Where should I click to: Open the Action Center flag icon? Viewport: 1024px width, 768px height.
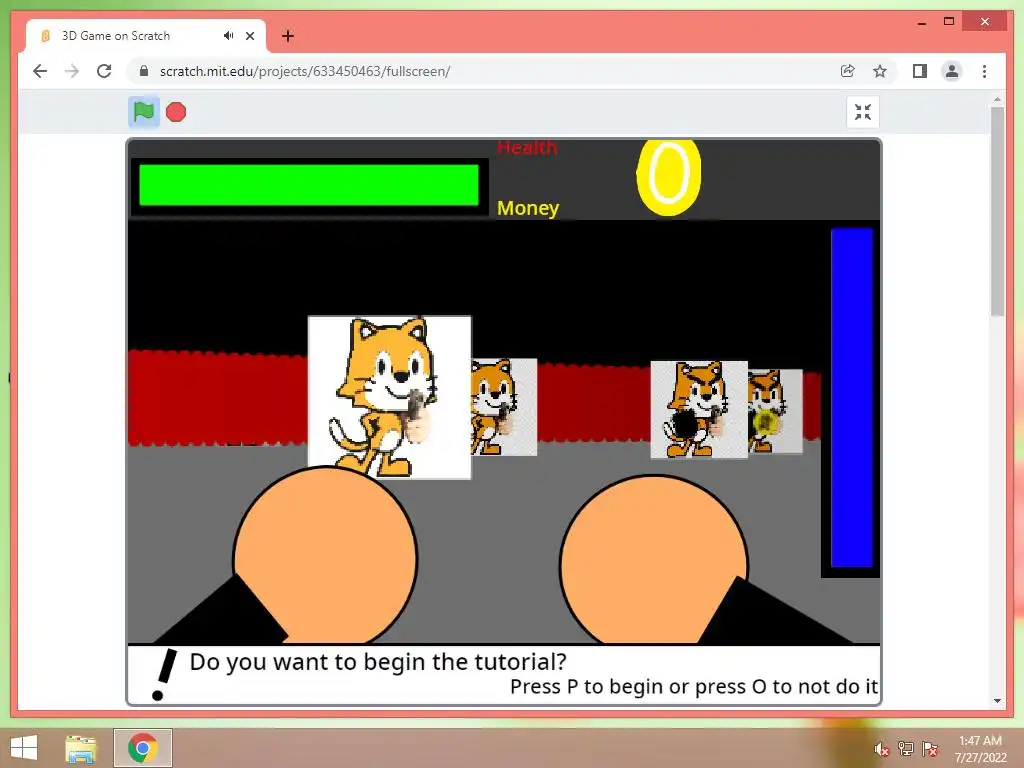pos(930,749)
